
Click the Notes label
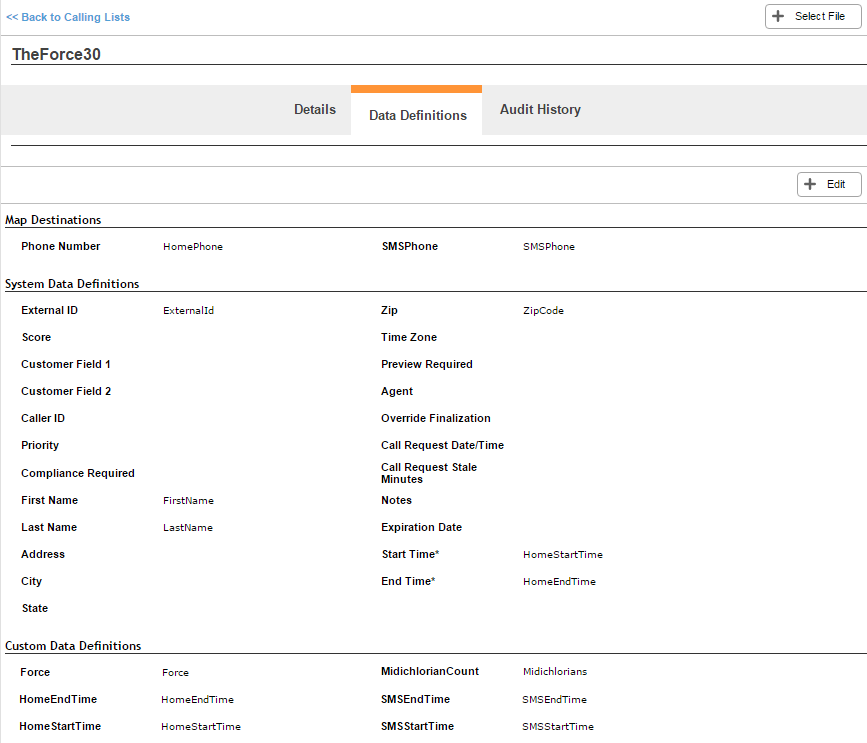396,500
